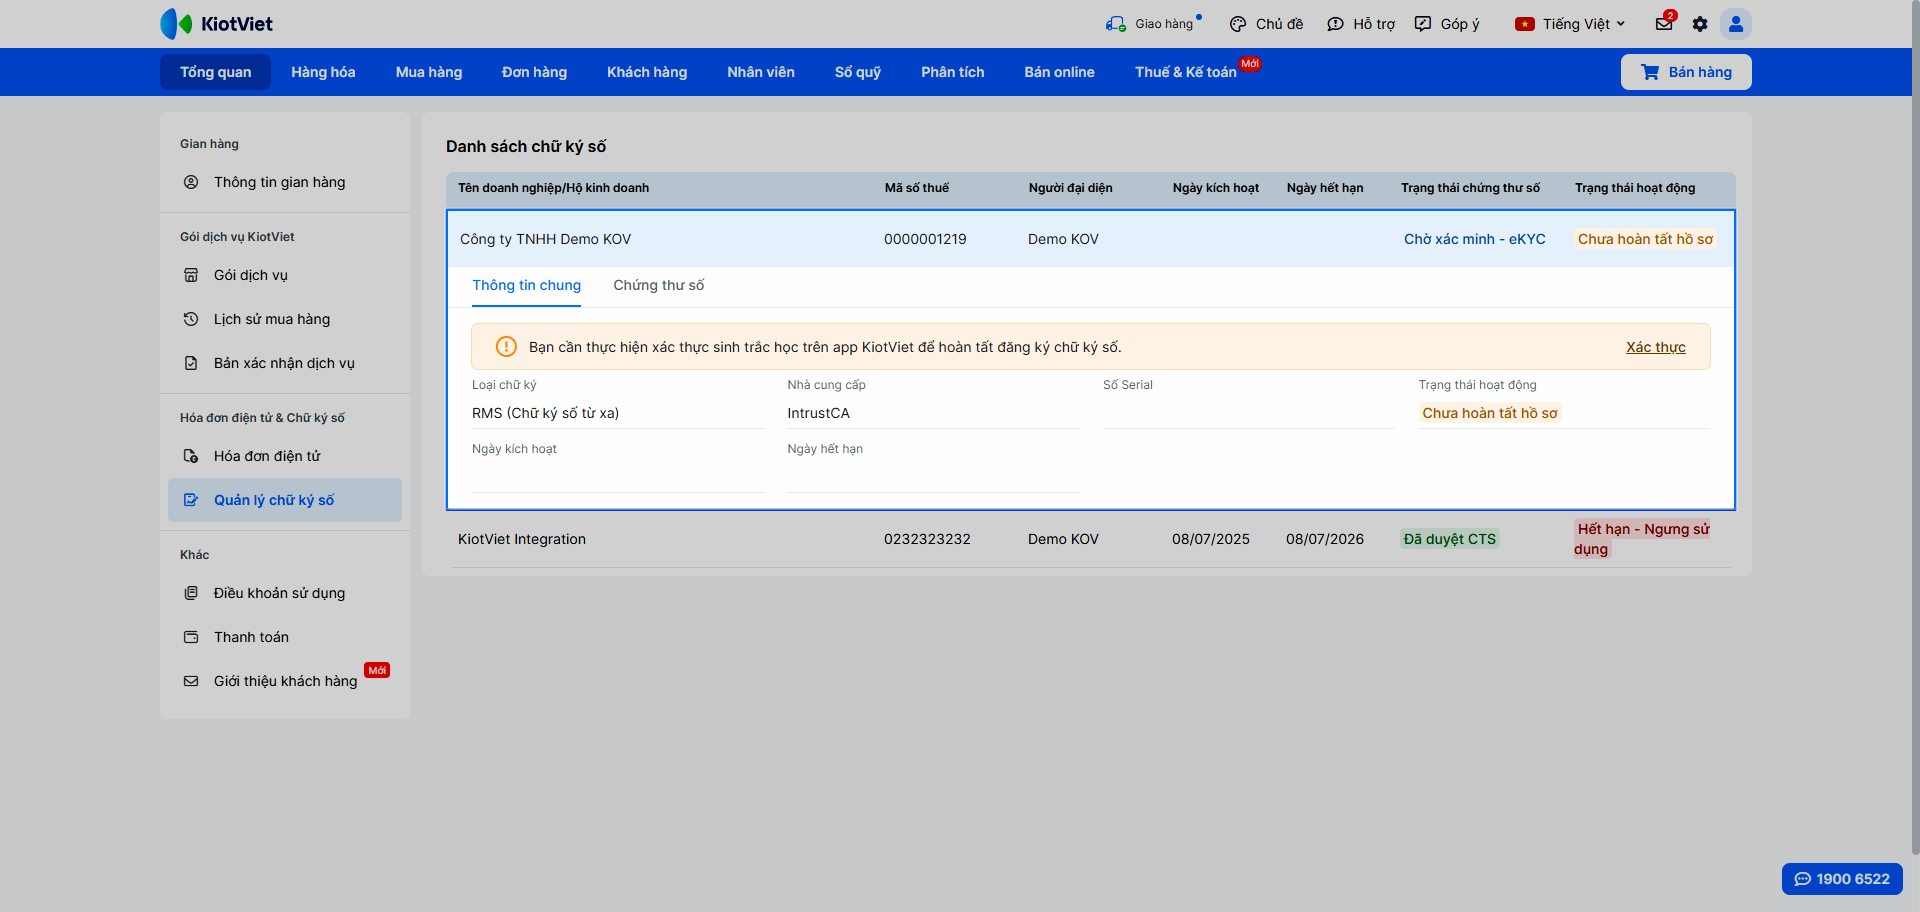Screen dimensions: 1920x912
Task: Select the Công ty TNHH Demo KOV row name
Action: (545, 239)
